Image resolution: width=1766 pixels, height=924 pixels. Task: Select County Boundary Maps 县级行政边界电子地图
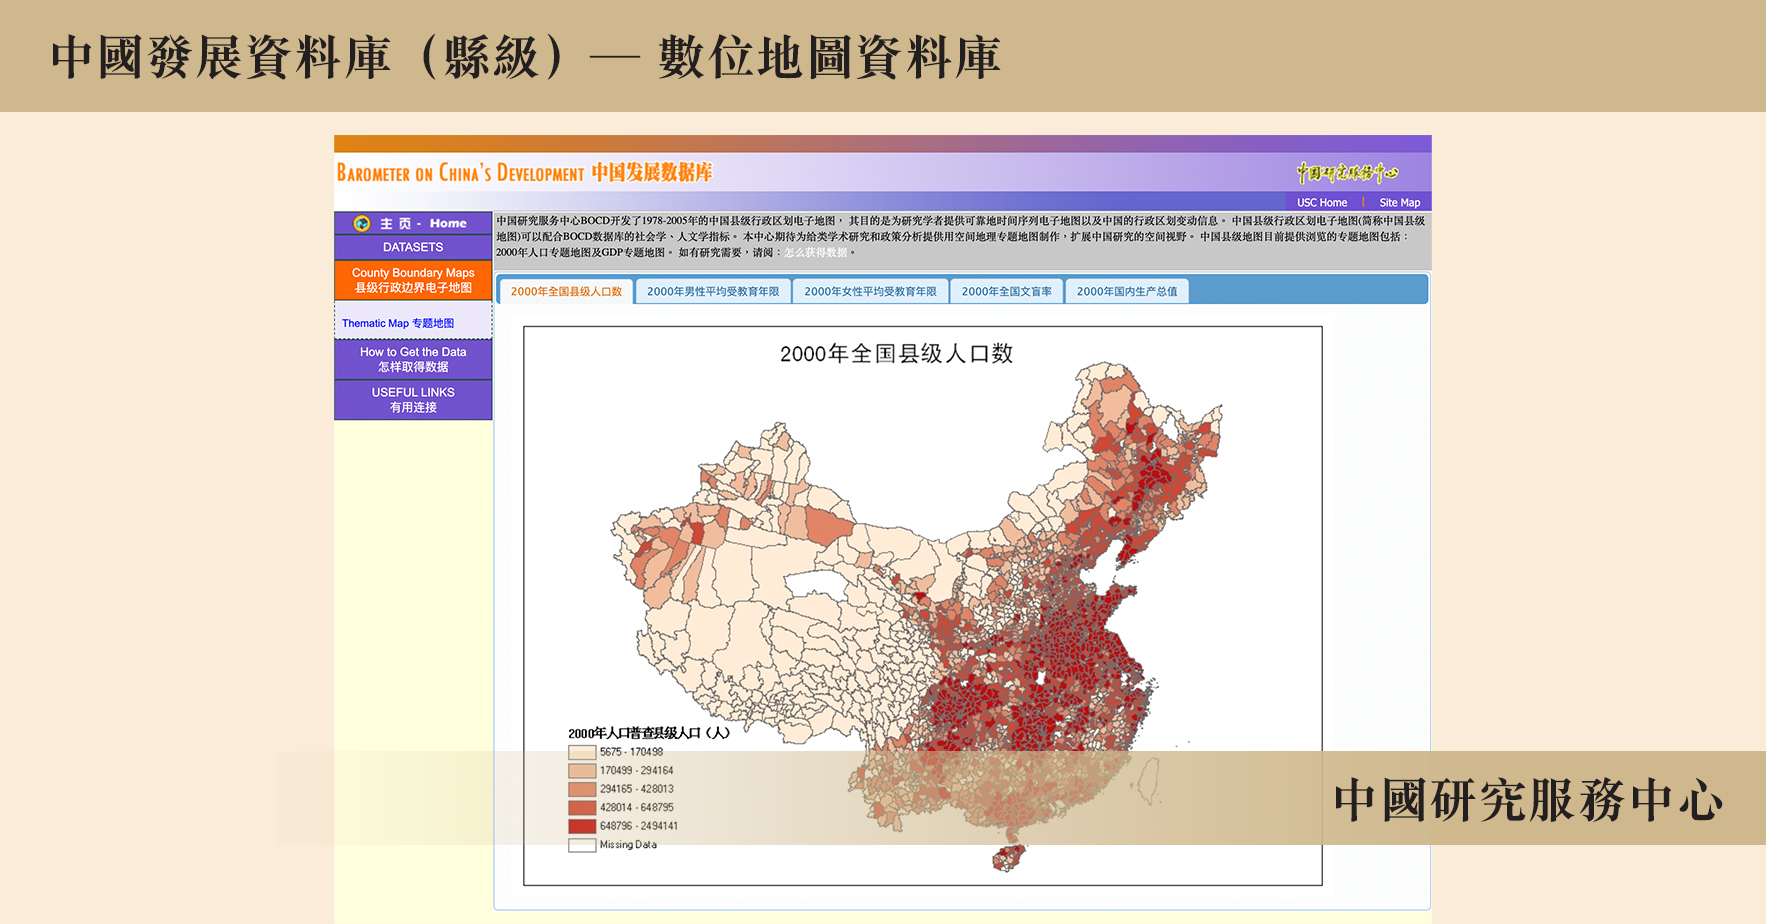pyautogui.click(x=413, y=280)
